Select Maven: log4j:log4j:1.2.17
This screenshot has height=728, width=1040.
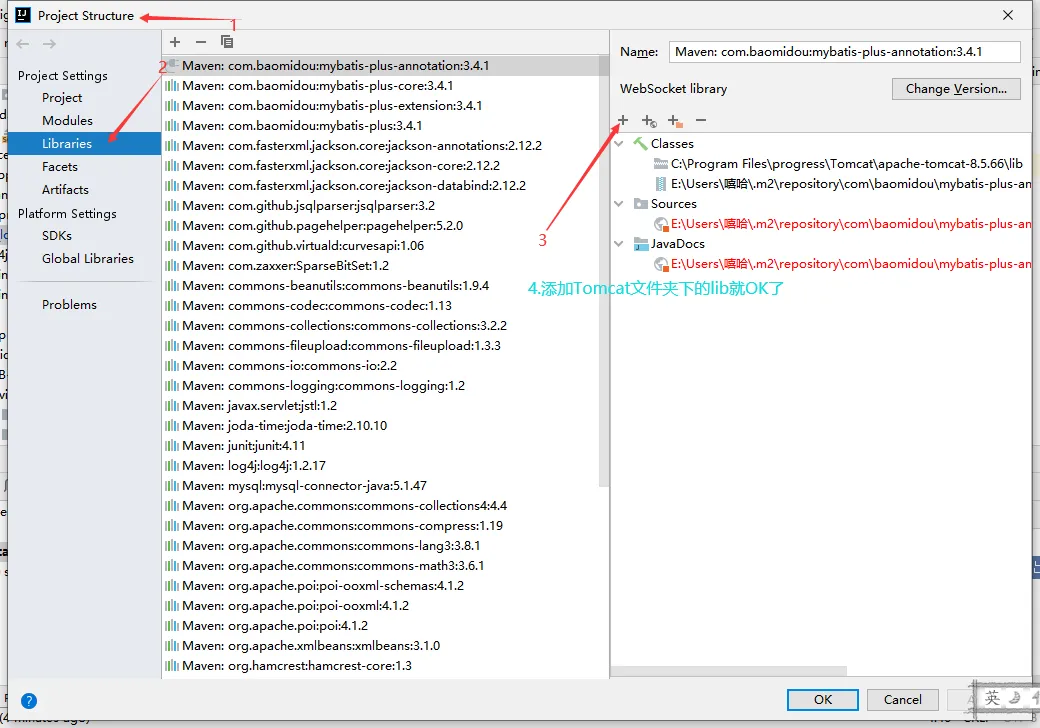pyautogui.click(x=383, y=465)
